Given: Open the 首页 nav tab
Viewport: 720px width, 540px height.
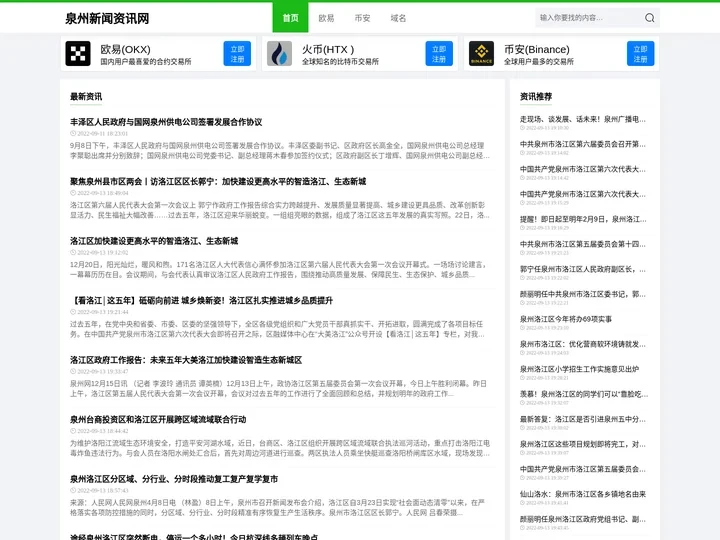Looking at the screenshot, I should (x=290, y=18).
